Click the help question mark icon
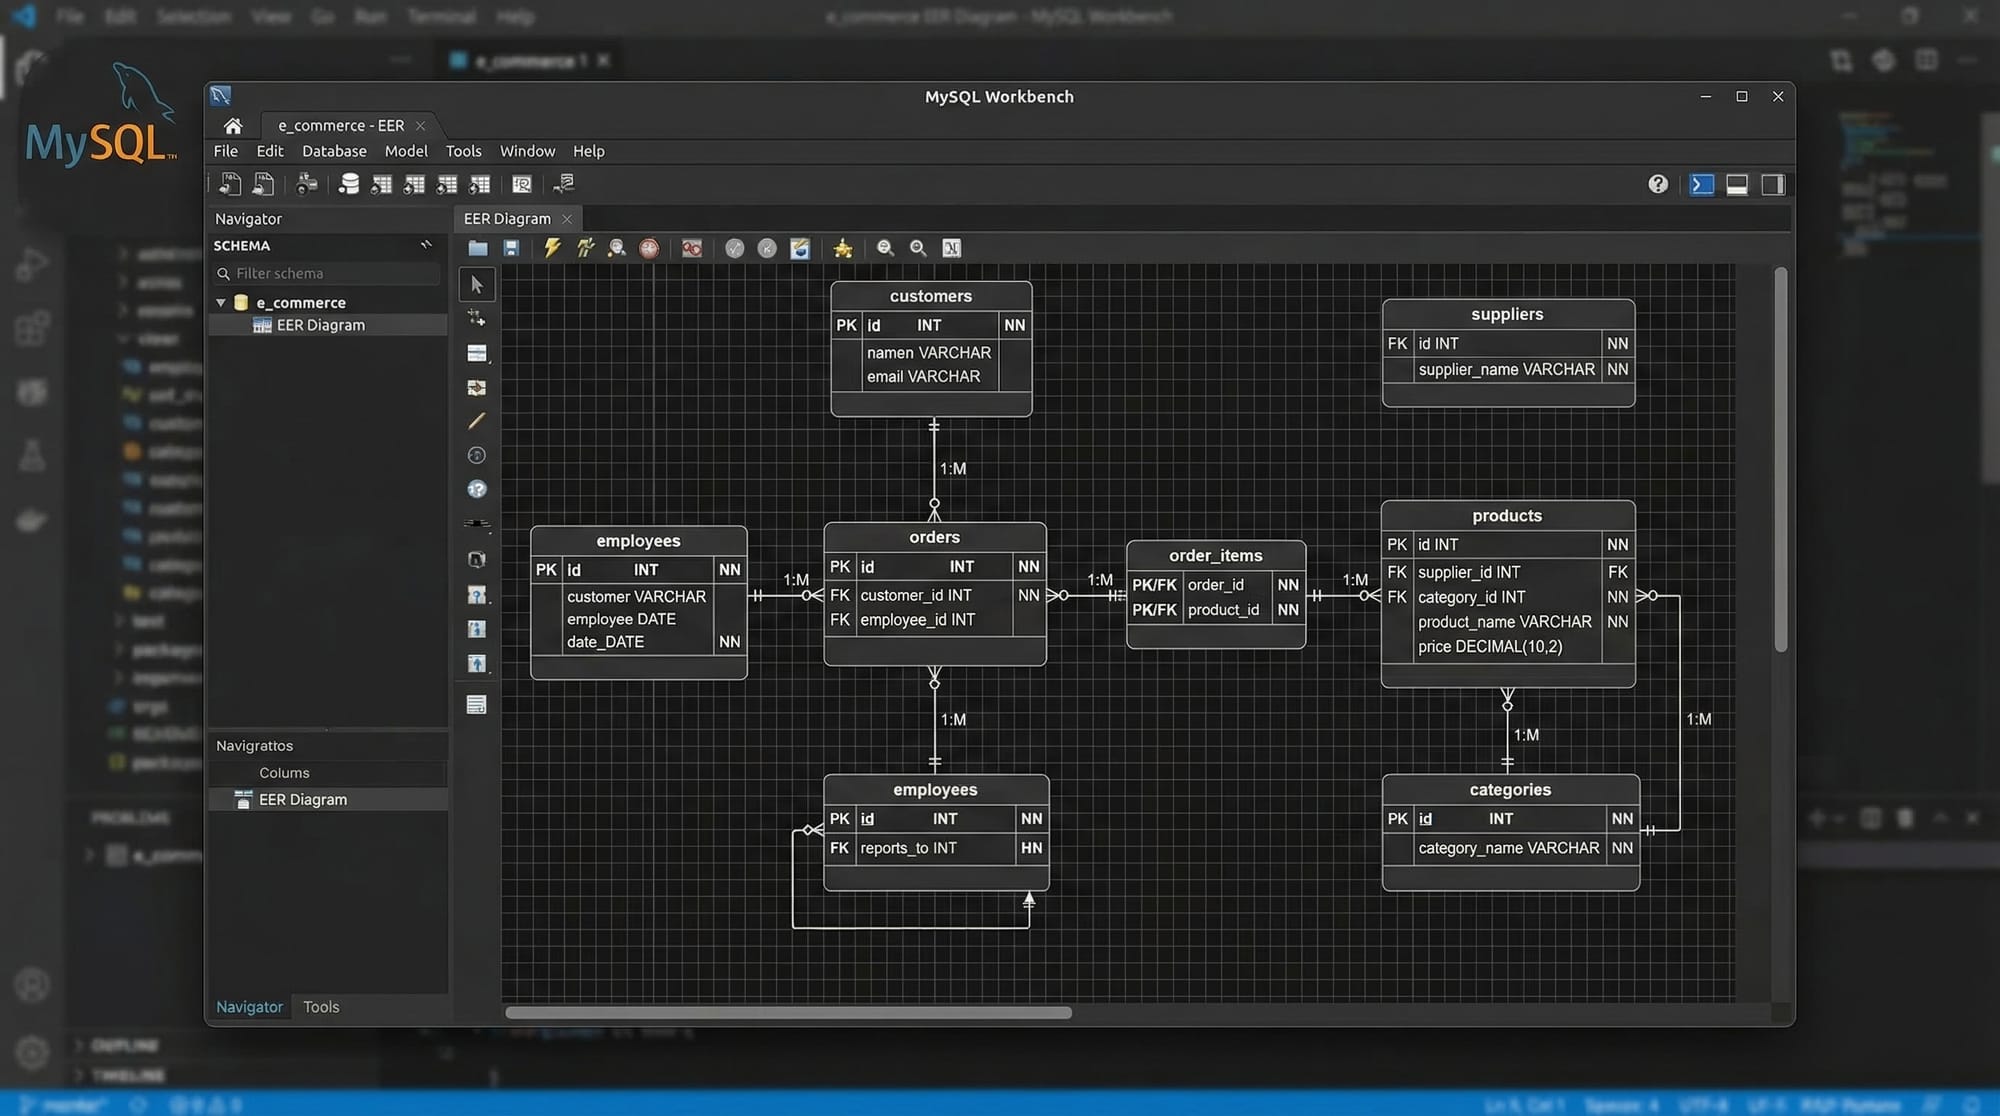This screenshot has height=1116, width=2000. (x=1658, y=184)
